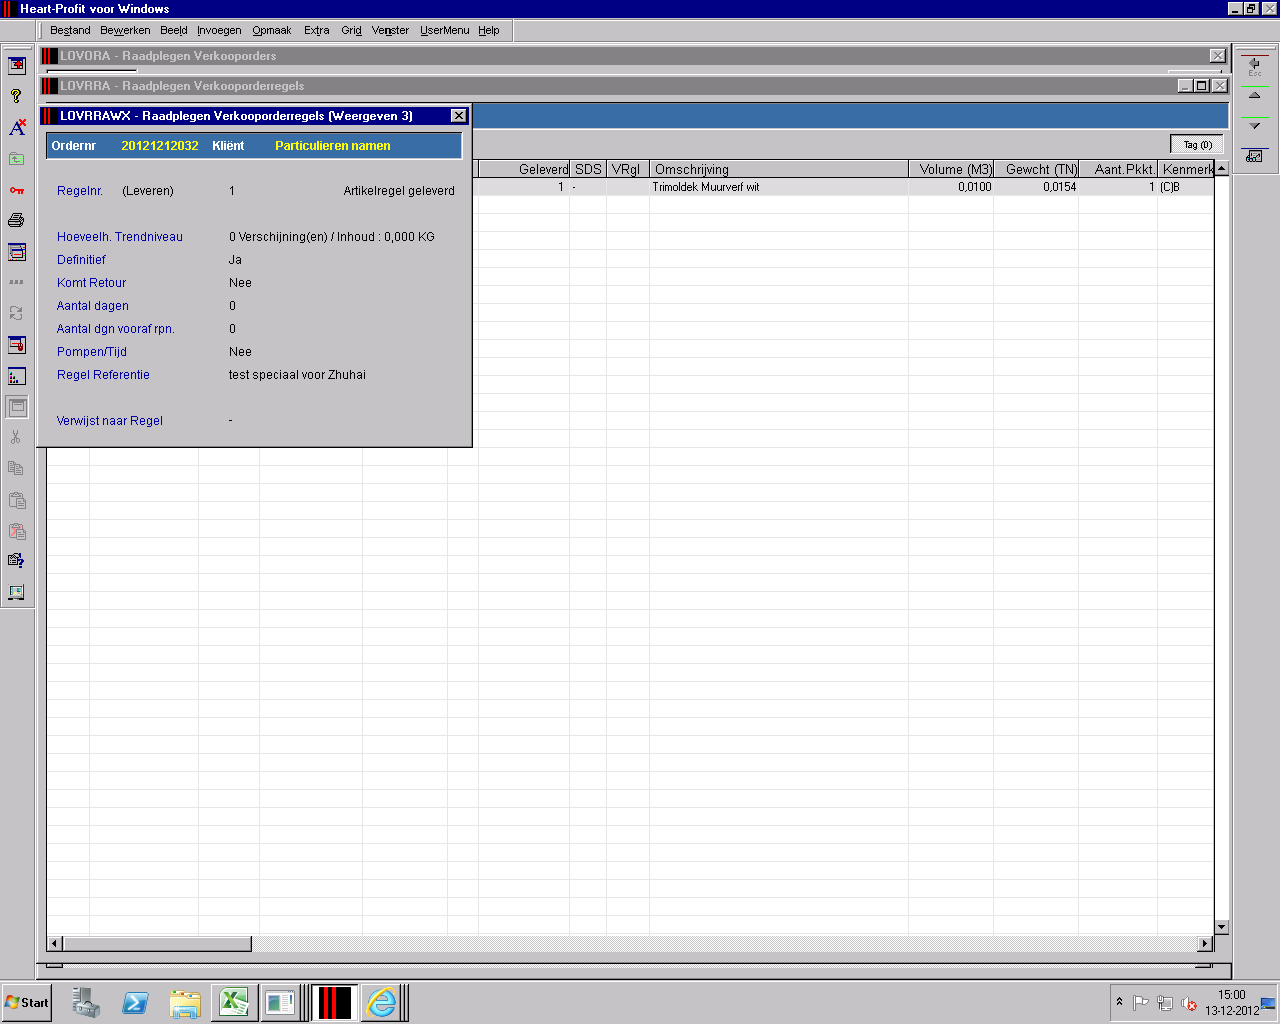
Task: Open the UserMenu menu
Action: (x=444, y=30)
